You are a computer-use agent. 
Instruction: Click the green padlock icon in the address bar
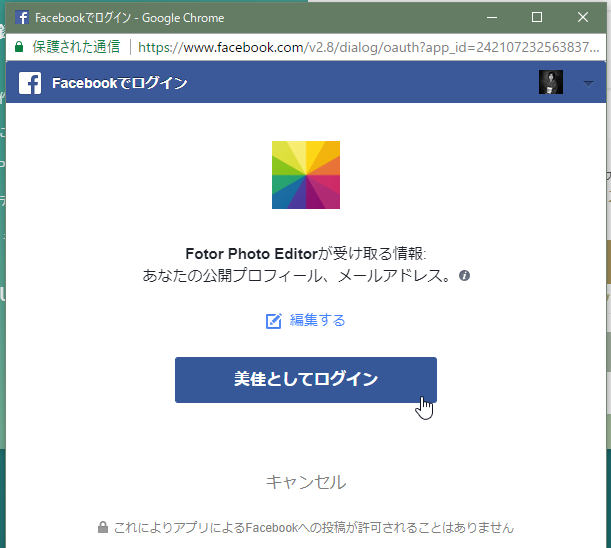click(19, 47)
